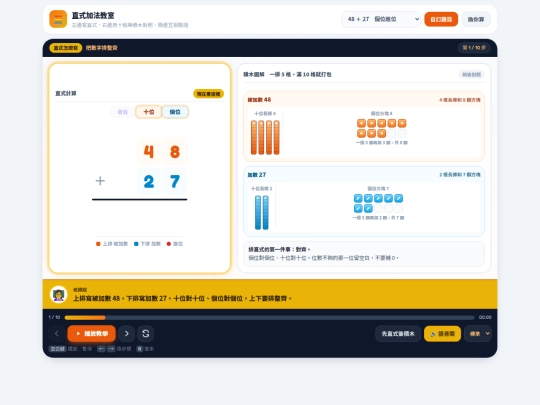Click the 4 rods and 8 cubes summary text
This screenshot has height=405, width=540.
click(x=459, y=100)
